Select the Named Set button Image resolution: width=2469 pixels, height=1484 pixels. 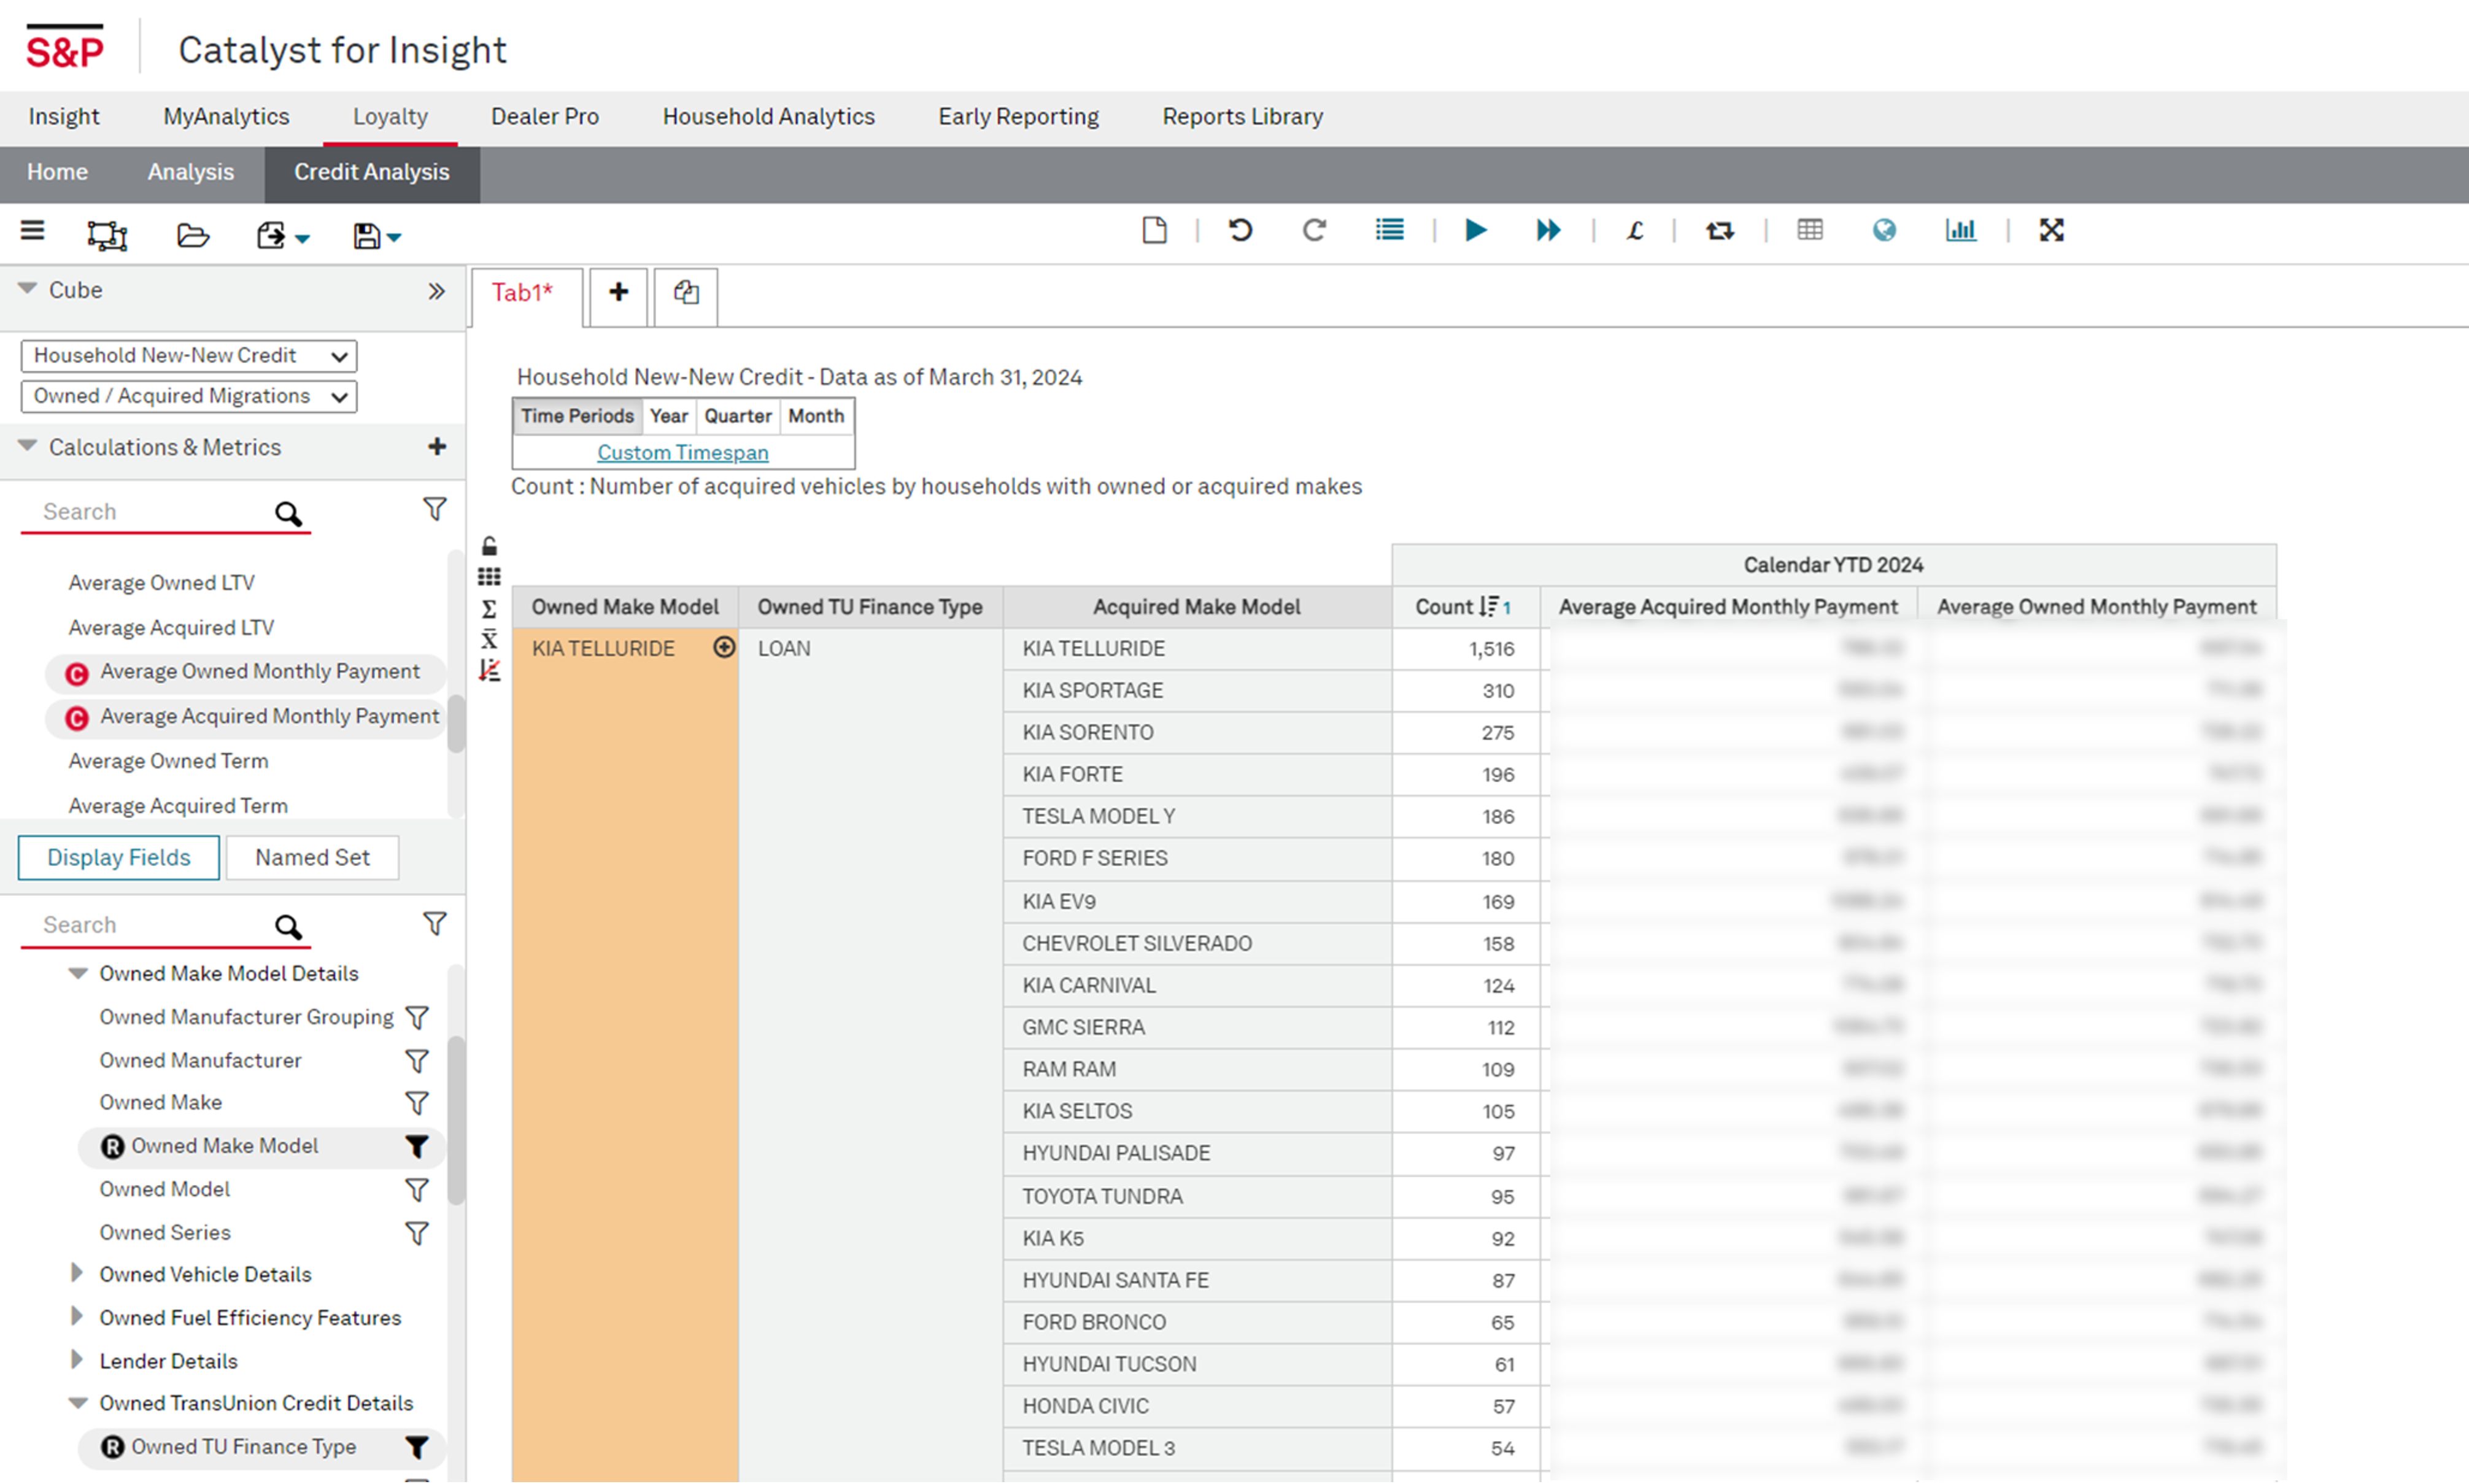pos(312,858)
